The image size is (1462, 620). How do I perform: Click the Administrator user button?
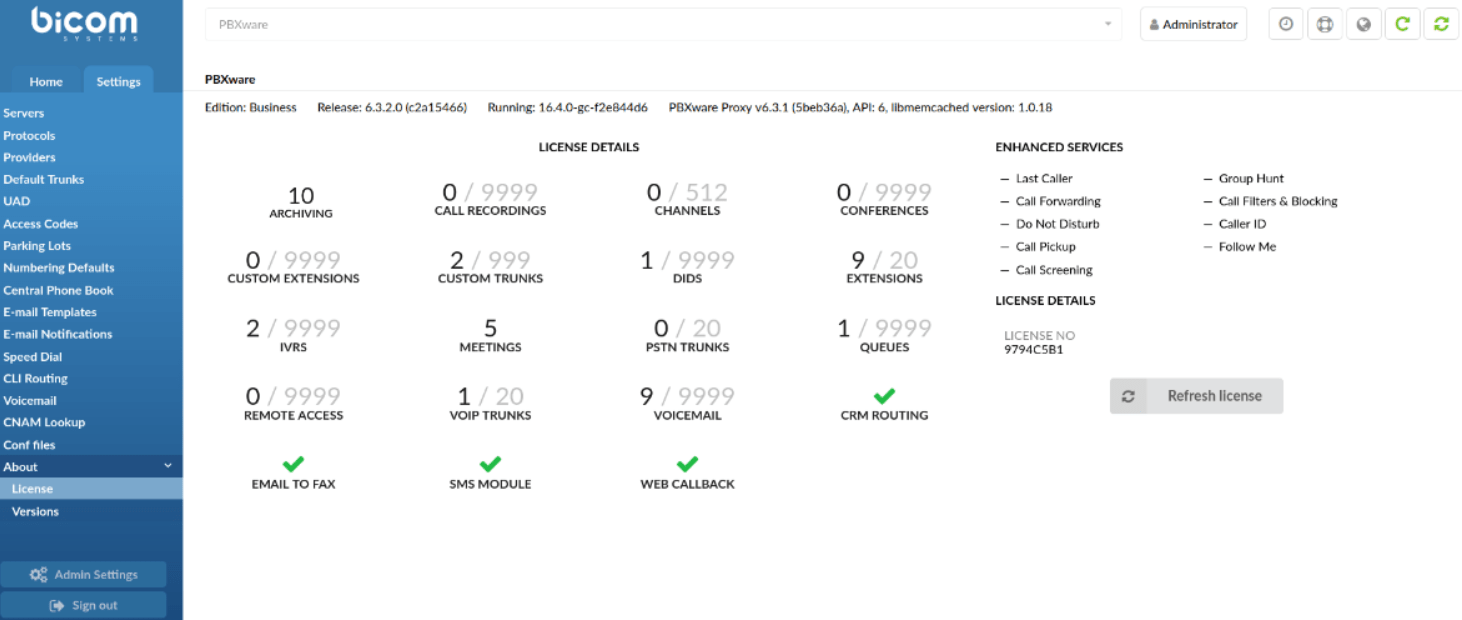tap(1193, 24)
